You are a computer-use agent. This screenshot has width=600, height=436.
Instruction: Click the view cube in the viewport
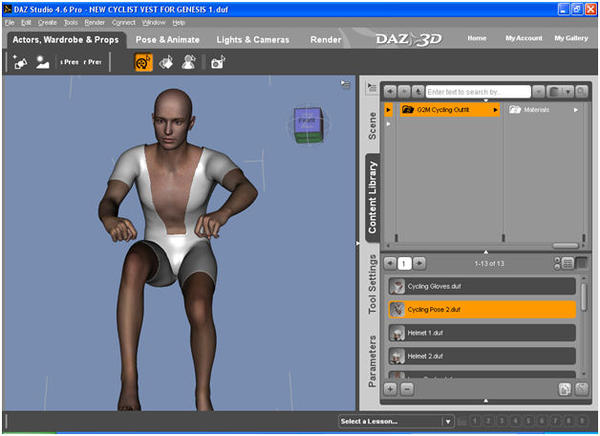308,126
